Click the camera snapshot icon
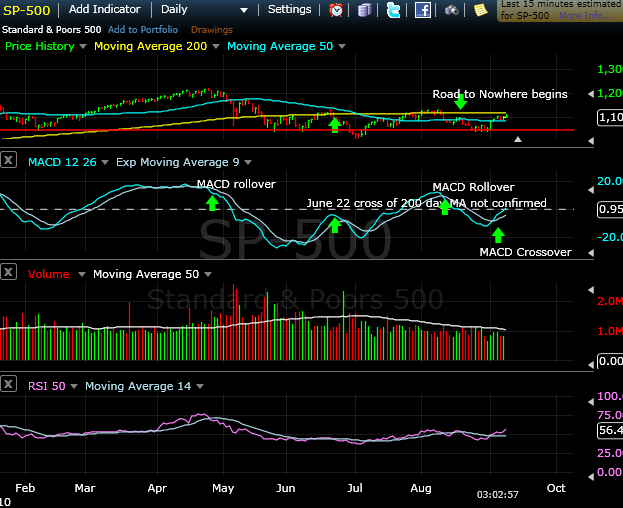Image resolution: width=623 pixels, height=508 pixels. 452,10
